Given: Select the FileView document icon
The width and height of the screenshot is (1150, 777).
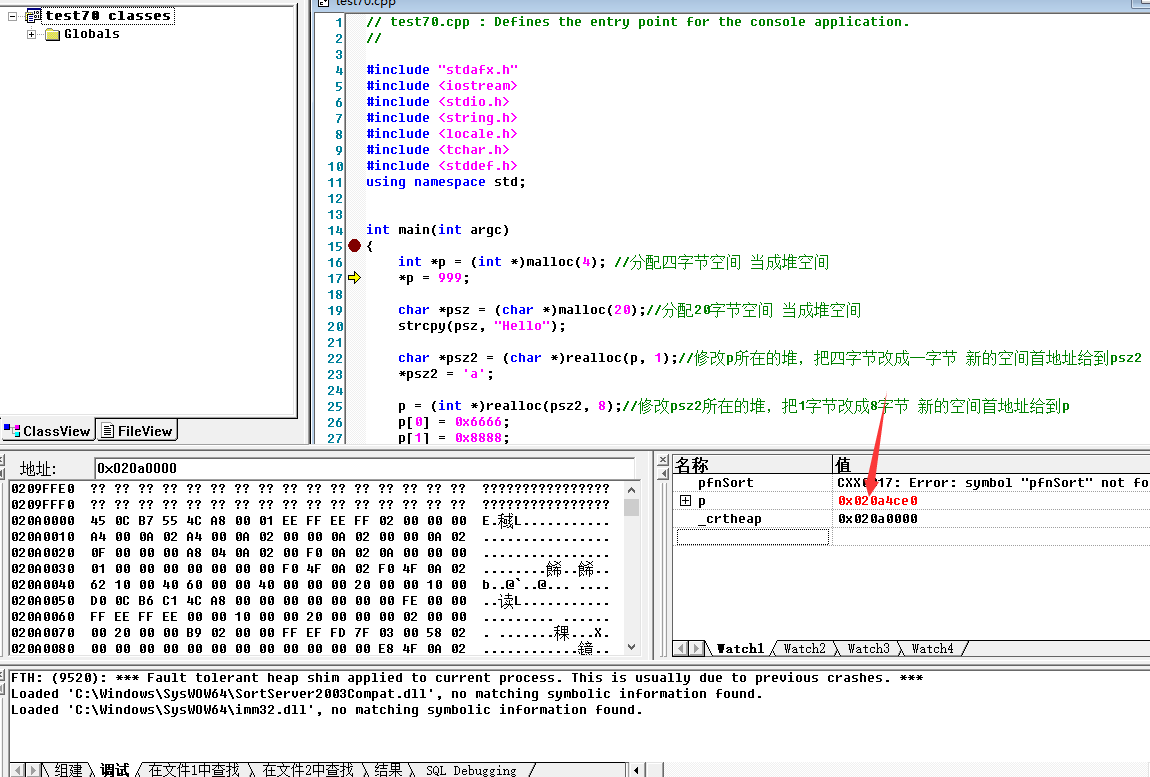Looking at the screenshot, I should pyautogui.click(x=107, y=430).
